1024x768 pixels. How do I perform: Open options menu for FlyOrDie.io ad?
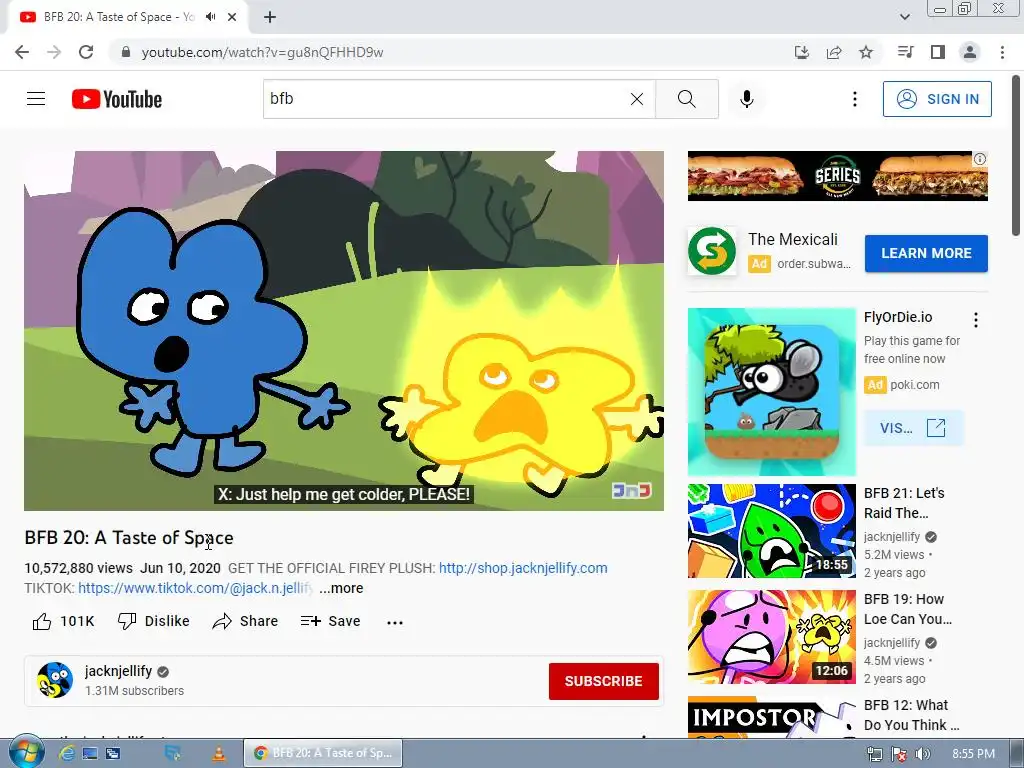[976, 320]
